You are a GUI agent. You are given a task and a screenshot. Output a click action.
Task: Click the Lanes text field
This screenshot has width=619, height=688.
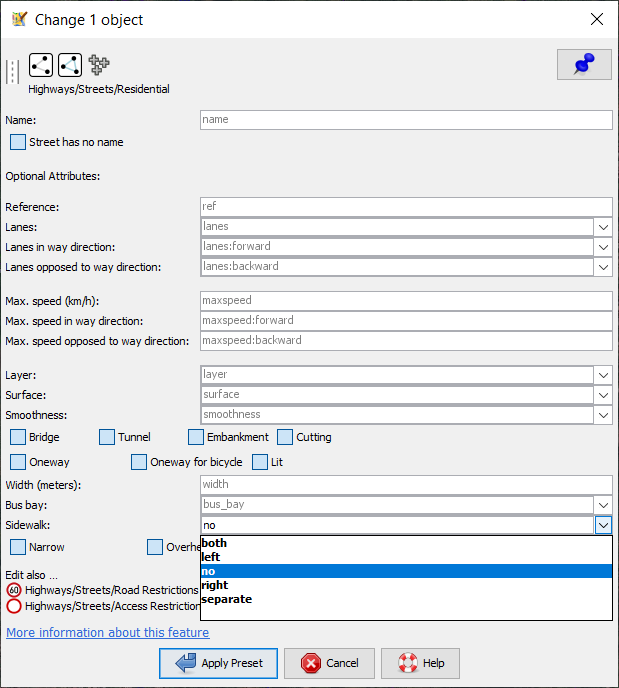397,227
